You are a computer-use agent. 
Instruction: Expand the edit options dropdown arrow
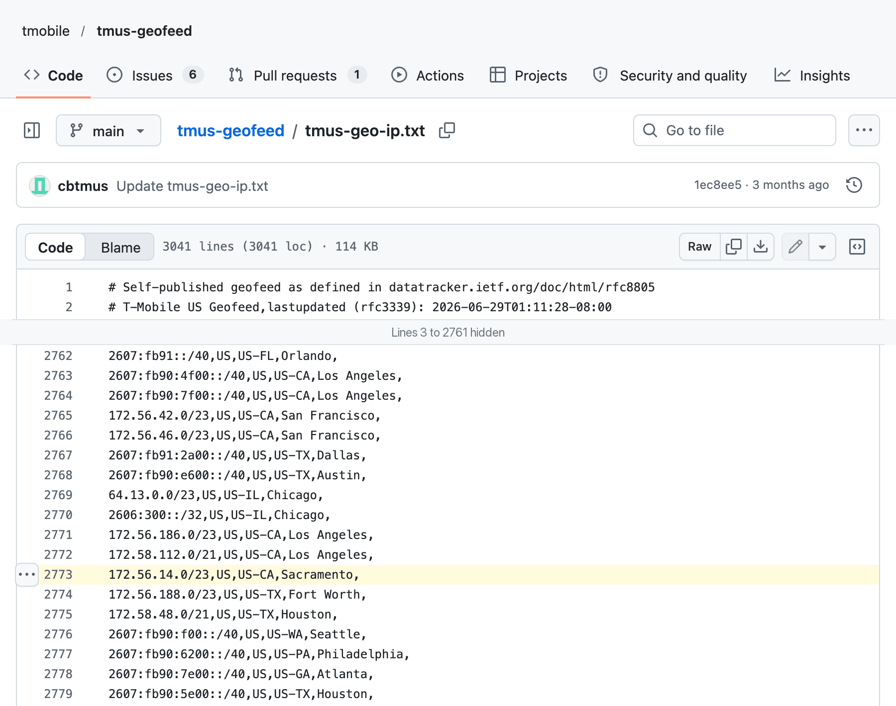(x=822, y=247)
